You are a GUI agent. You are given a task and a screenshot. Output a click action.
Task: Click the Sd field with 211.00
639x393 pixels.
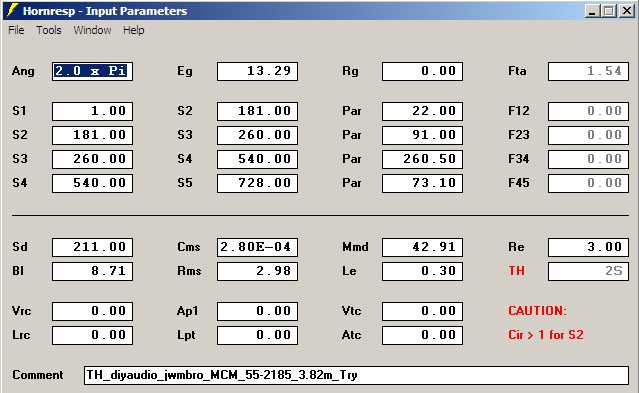93,247
